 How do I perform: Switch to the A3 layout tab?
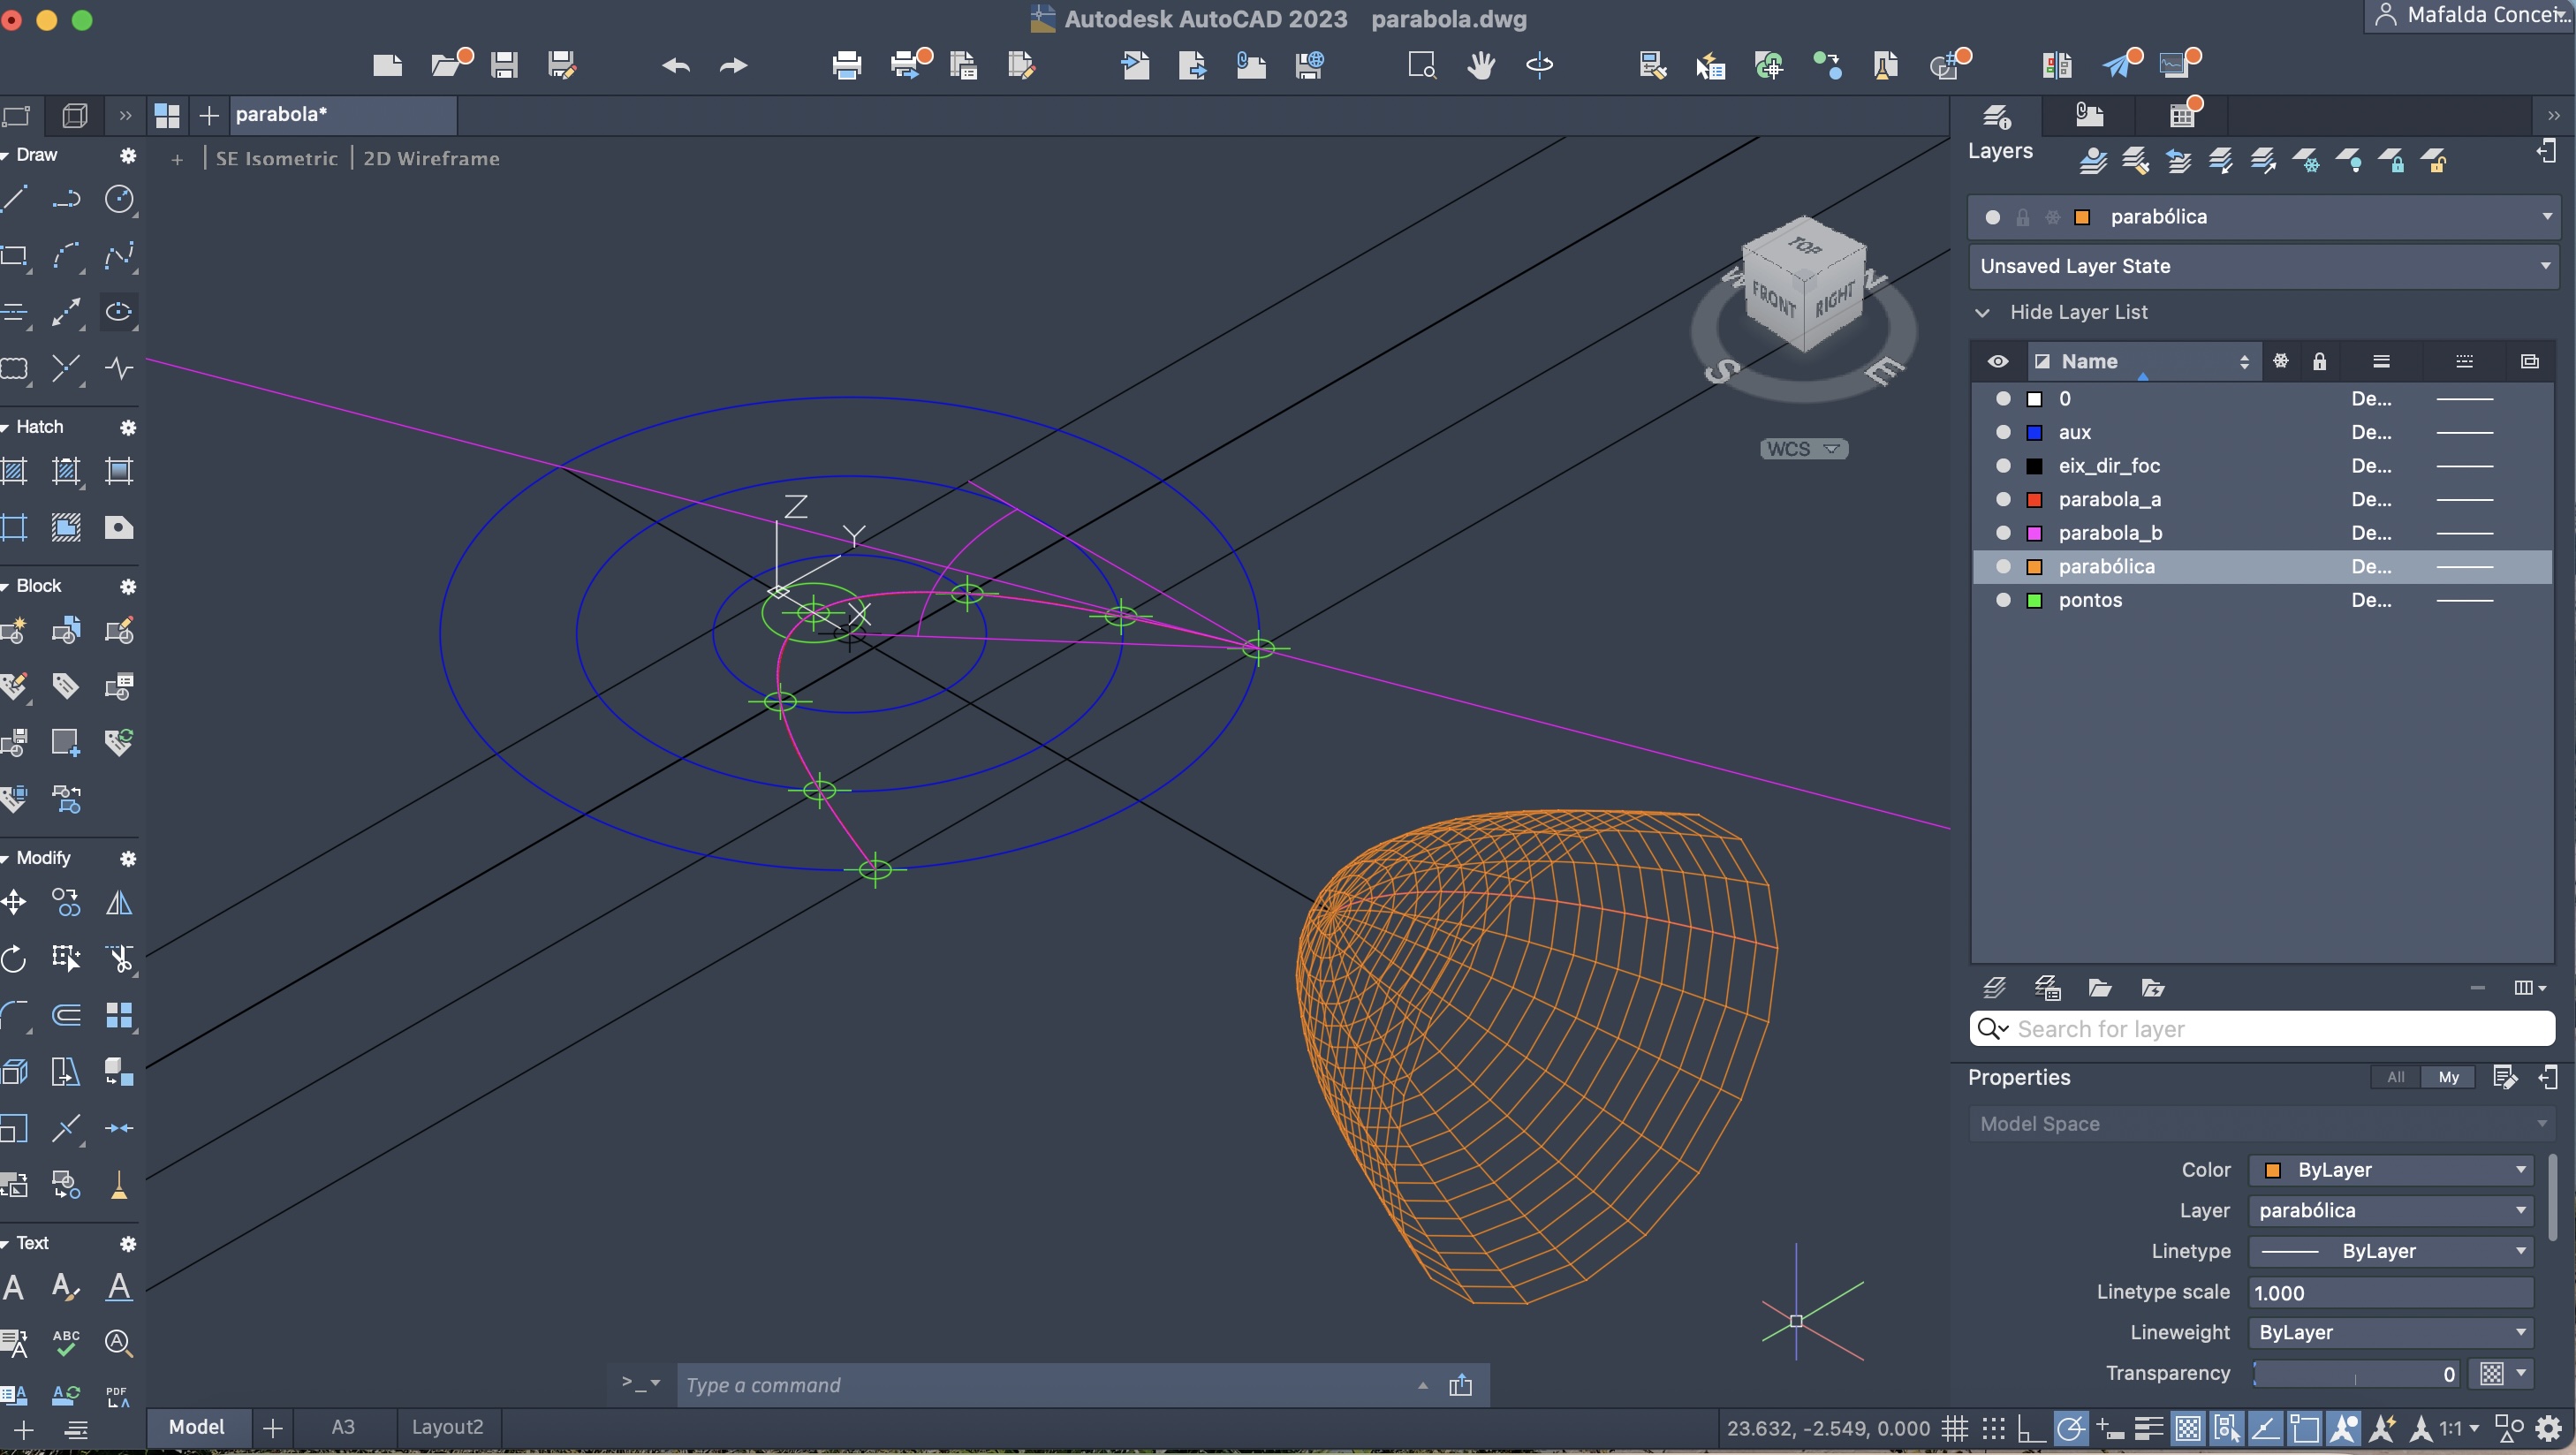(343, 1427)
